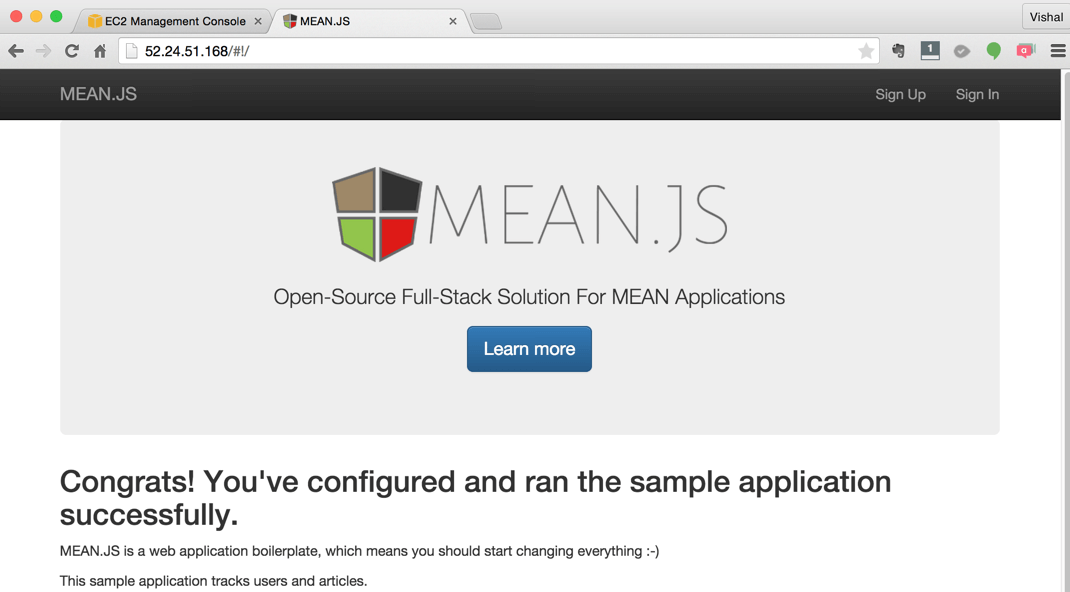
Task: Open the gray checkmark extension icon
Action: click(x=961, y=51)
